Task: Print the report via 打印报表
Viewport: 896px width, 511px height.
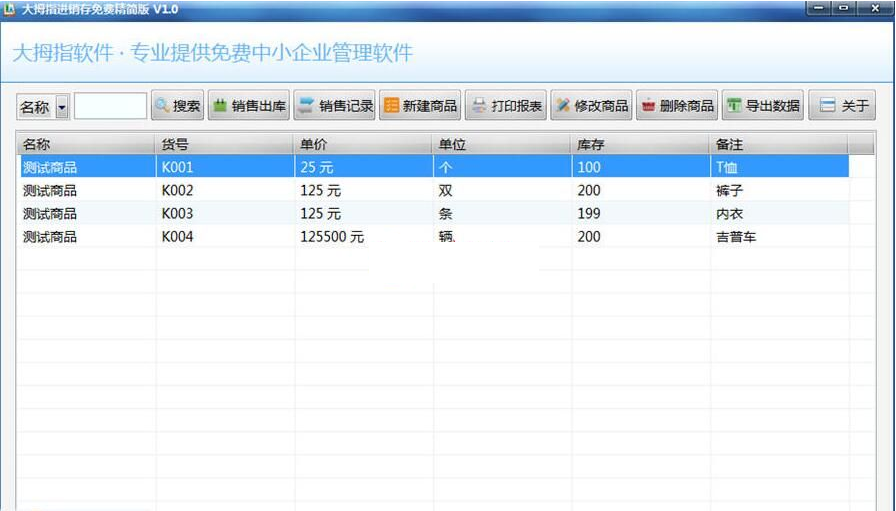Action: pyautogui.click(x=506, y=106)
